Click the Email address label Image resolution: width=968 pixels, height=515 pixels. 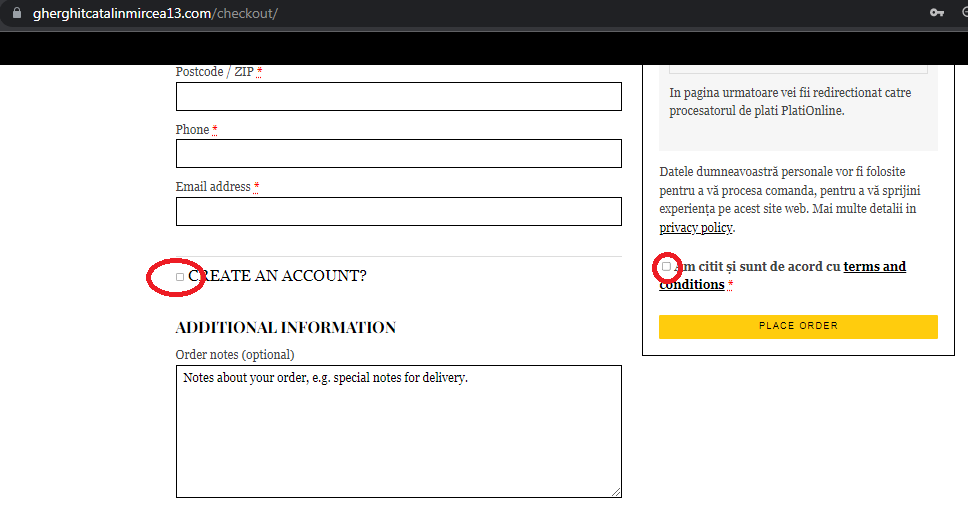pyautogui.click(x=213, y=187)
